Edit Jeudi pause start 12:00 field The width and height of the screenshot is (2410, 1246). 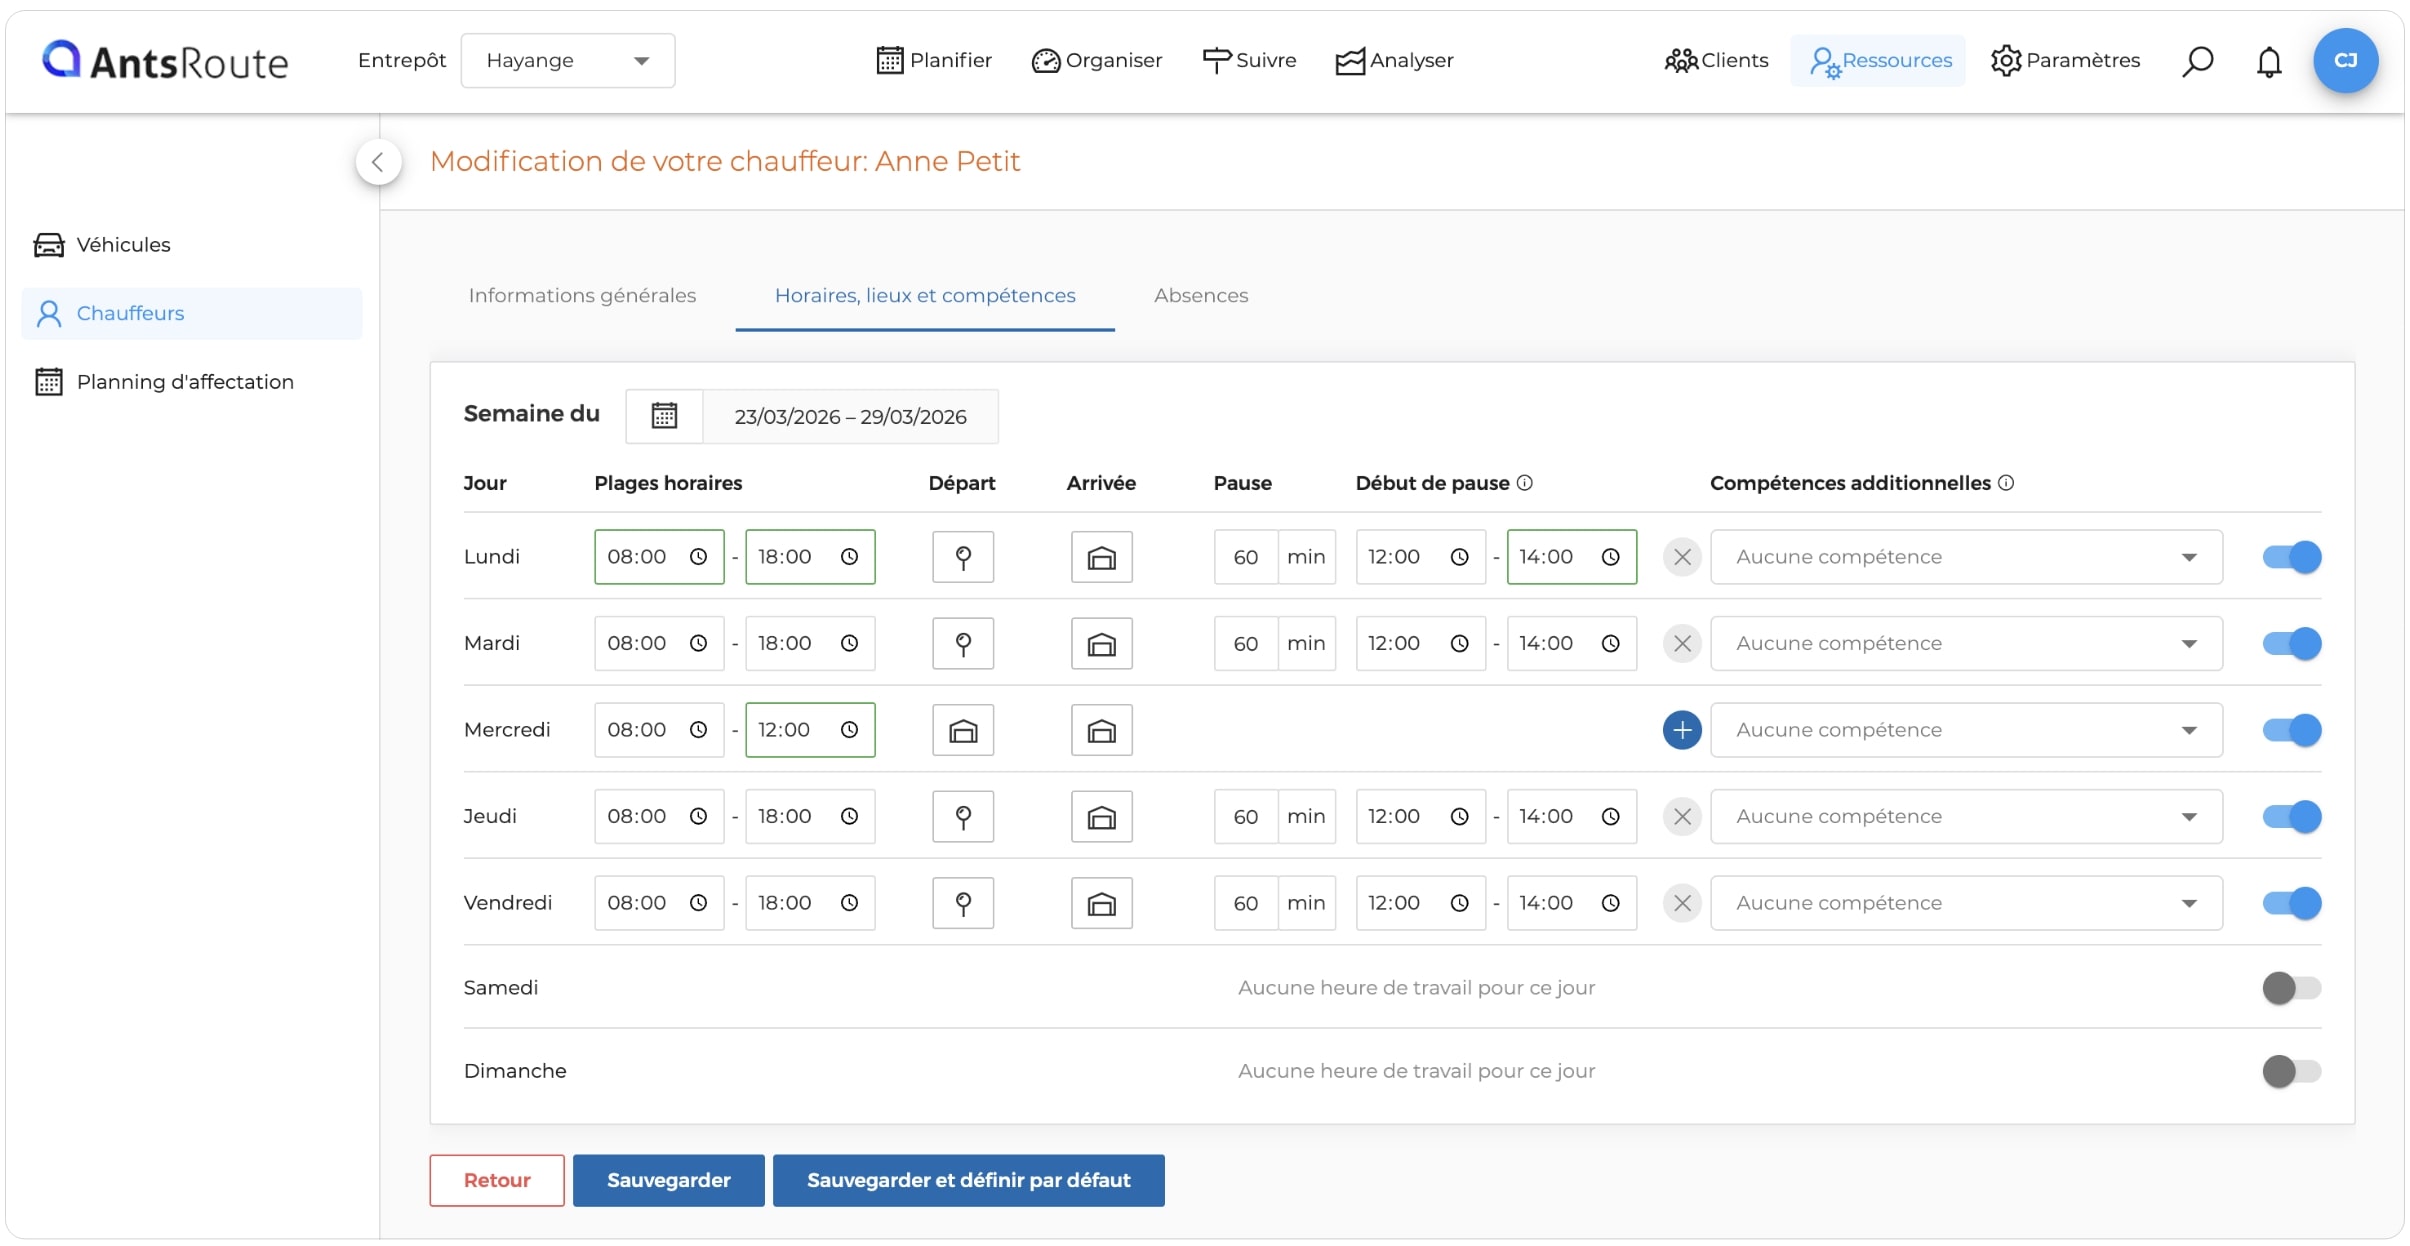point(1420,816)
